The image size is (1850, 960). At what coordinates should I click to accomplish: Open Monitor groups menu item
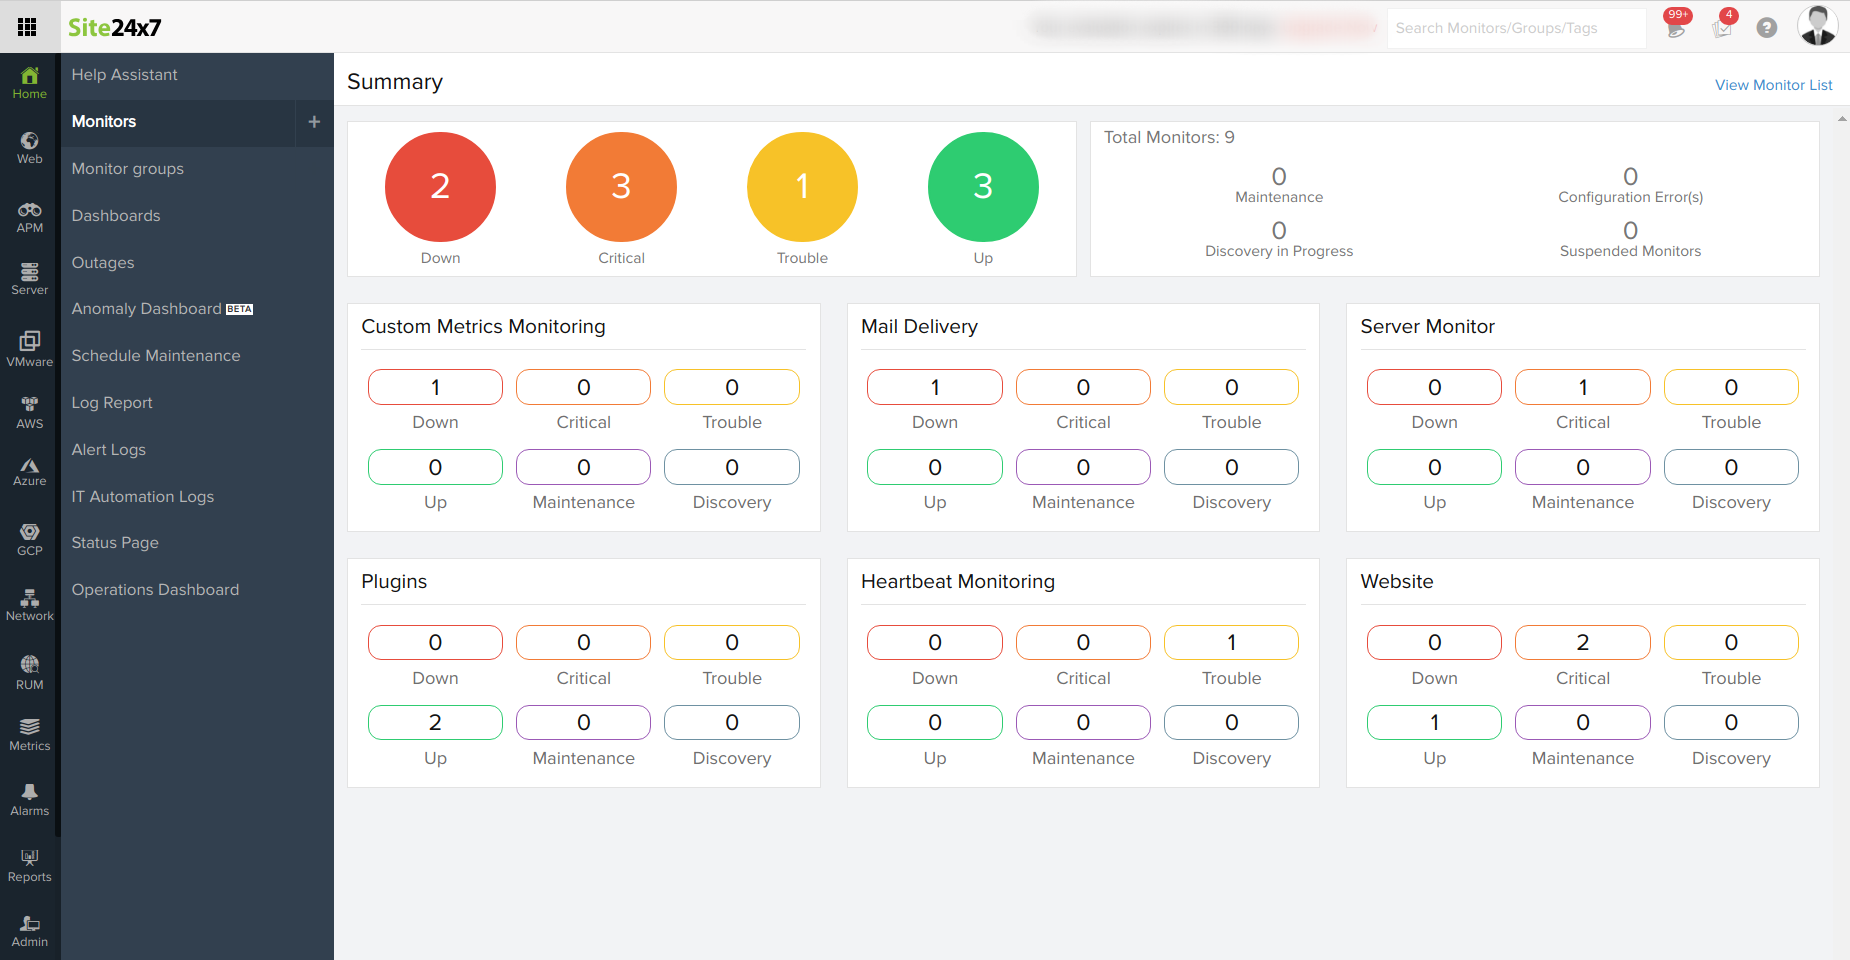point(128,169)
